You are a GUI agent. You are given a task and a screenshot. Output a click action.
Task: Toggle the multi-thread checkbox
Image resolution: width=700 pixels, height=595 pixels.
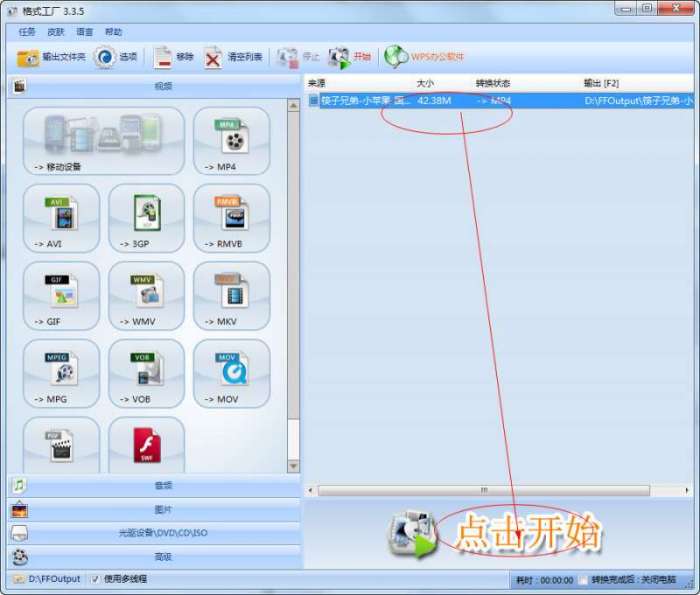(x=95, y=579)
